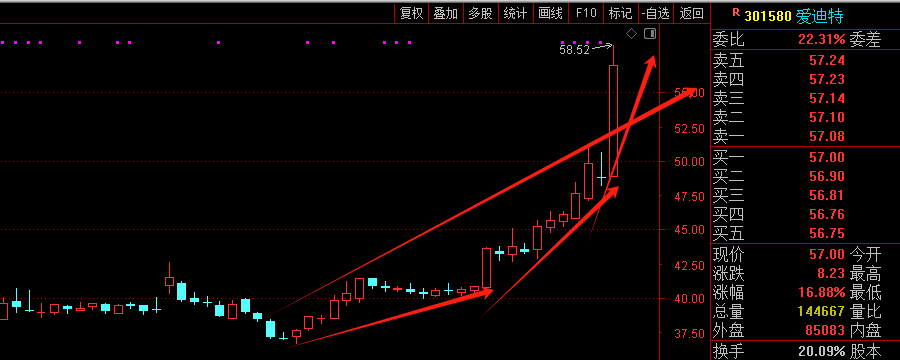Select the 卖三 price 57.14

pyautogui.click(x=827, y=99)
